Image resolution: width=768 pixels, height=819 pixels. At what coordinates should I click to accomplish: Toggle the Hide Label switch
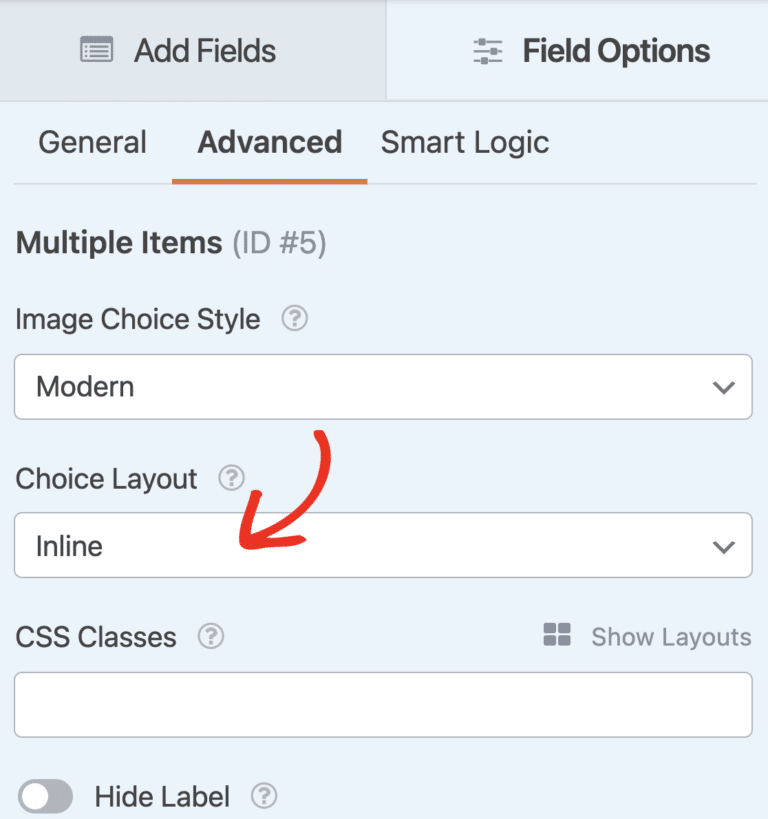(x=46, y=797)
